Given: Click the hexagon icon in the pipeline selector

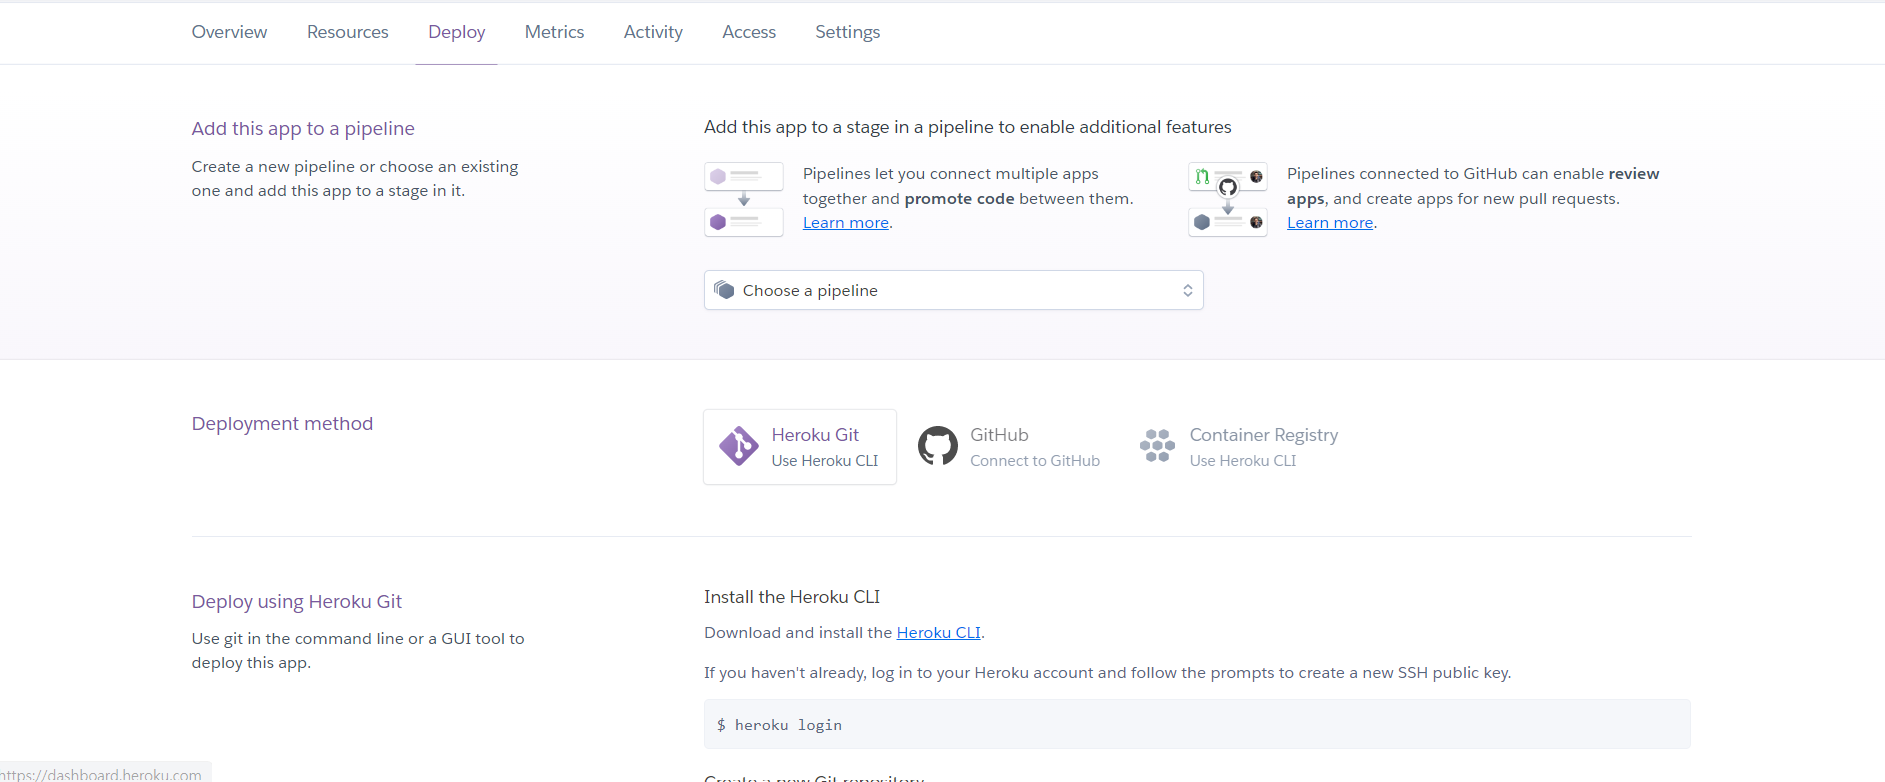Looking at the screenshot, I should (x=724, y=290).
